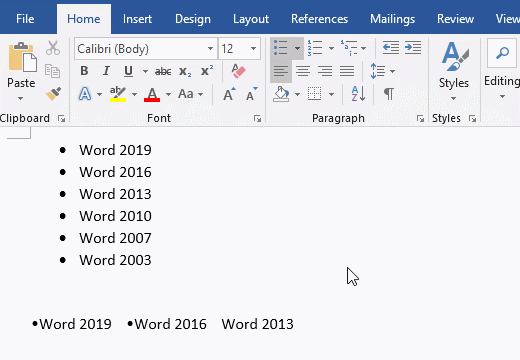Apply yellow text highlight color
This screenshot has width=520, height=360.
118,94
